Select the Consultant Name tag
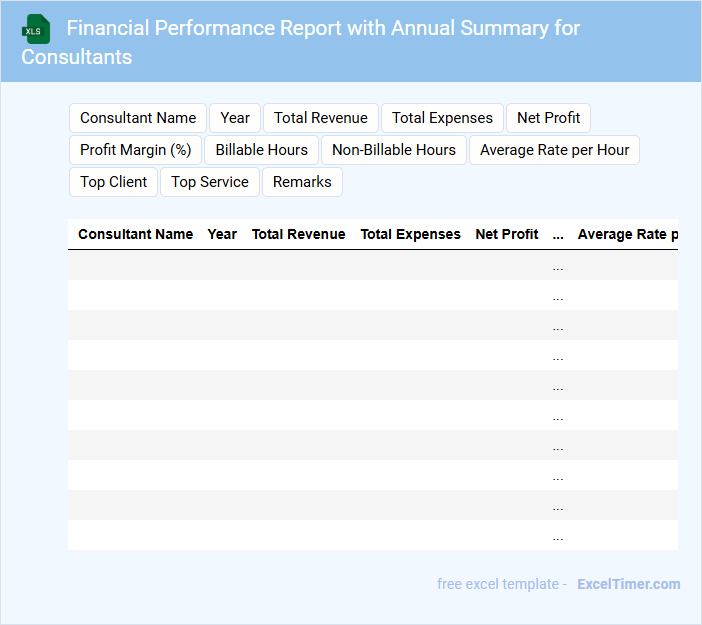 tap(138, 118)
